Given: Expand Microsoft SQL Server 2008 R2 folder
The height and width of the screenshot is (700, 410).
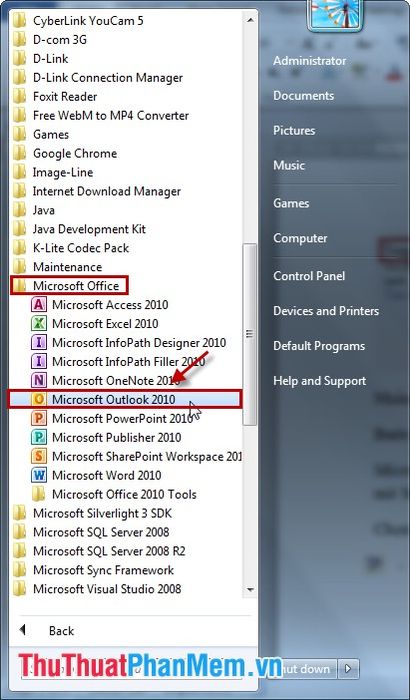Looking at the screenshot, I should 99,551.
